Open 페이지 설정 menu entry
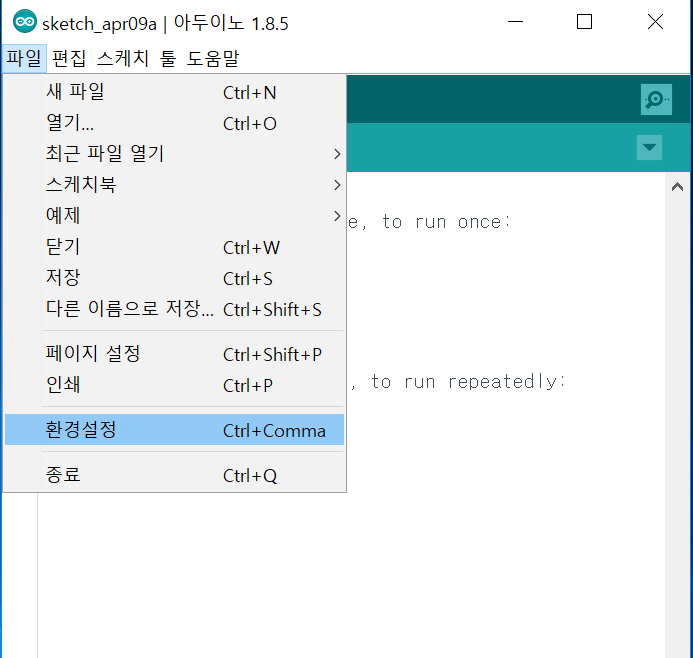 [175, 354]
